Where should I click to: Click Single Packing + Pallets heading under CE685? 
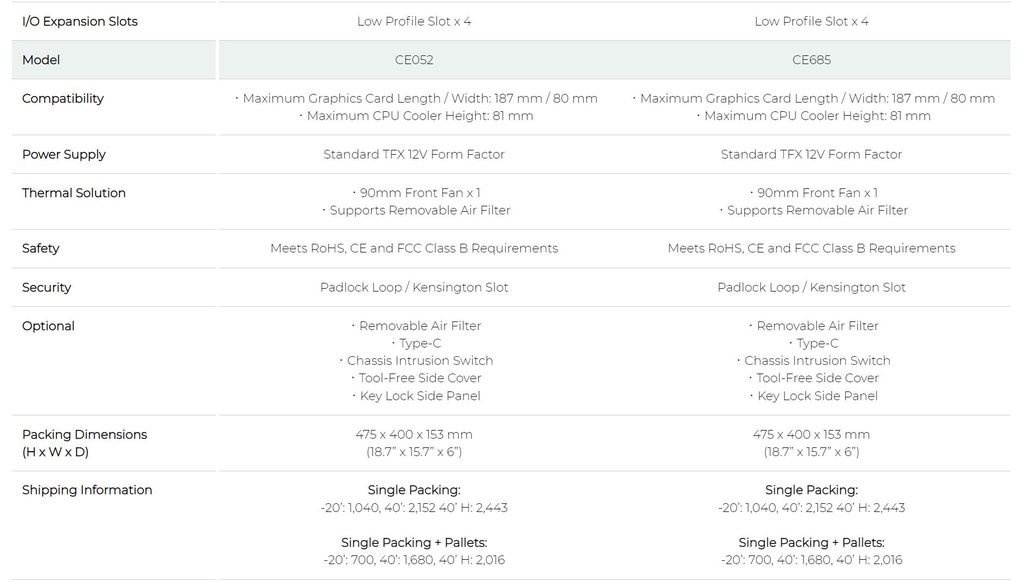[x=811, y=543]
